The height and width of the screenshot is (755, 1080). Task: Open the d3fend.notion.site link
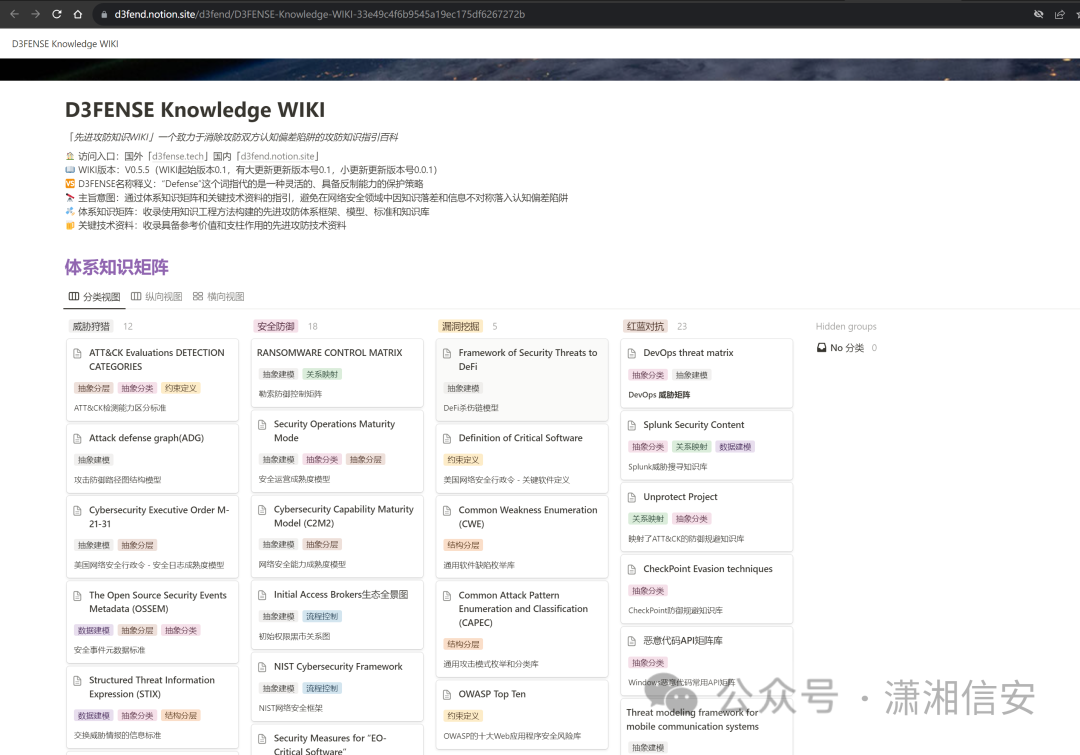pyautogui.click(x=278, y=156)
